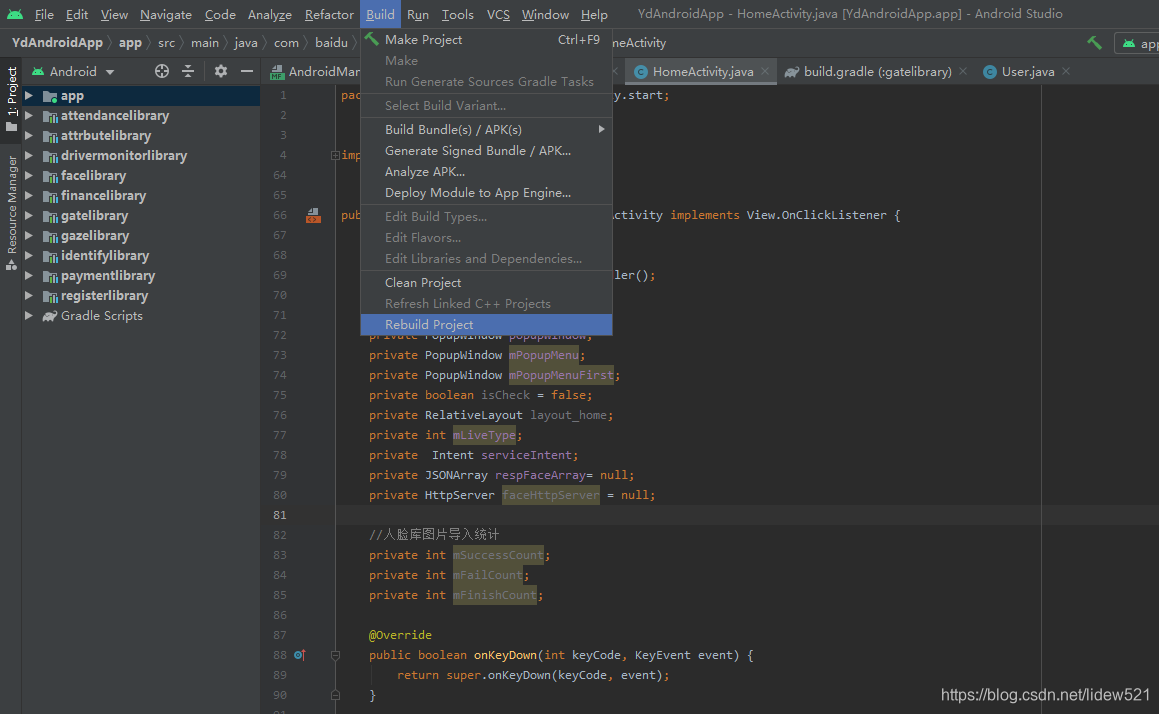Click the main breadcrumb segment
1159x714 pixels.
tap(205, 43)
